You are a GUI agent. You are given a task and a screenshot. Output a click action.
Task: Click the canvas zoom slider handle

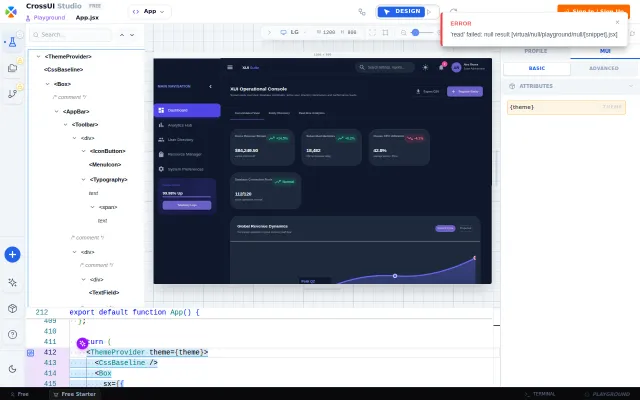pyautogui.click(x=415, y=32)
